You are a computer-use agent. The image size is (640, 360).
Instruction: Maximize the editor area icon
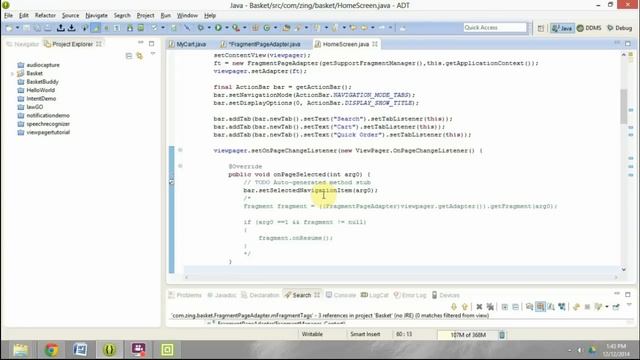click(628, 43)
